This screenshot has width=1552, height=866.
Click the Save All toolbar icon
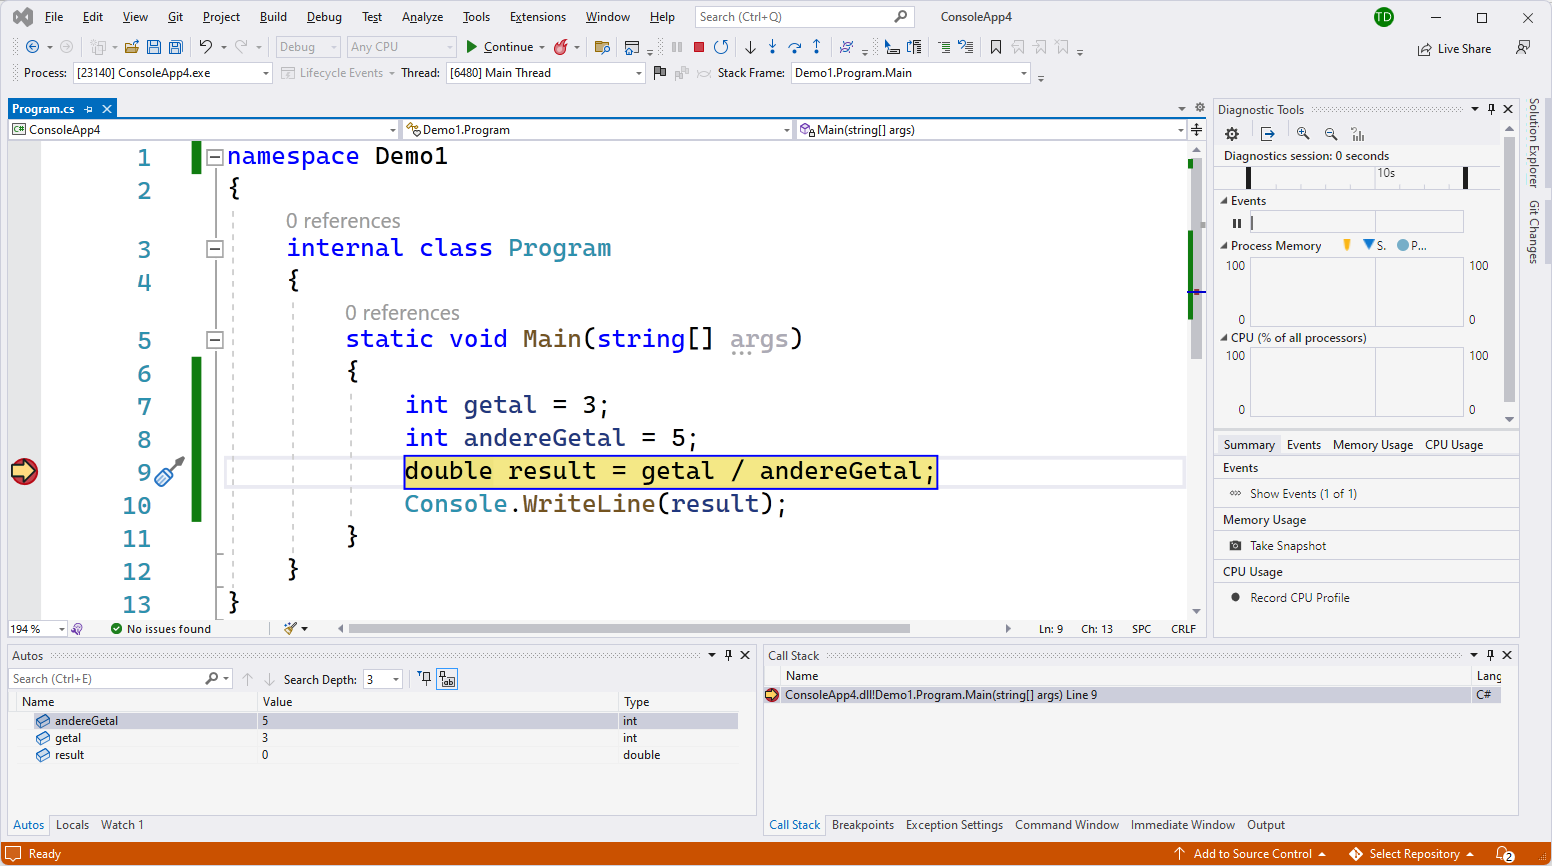pyautogui.click(x=176, y=47)
